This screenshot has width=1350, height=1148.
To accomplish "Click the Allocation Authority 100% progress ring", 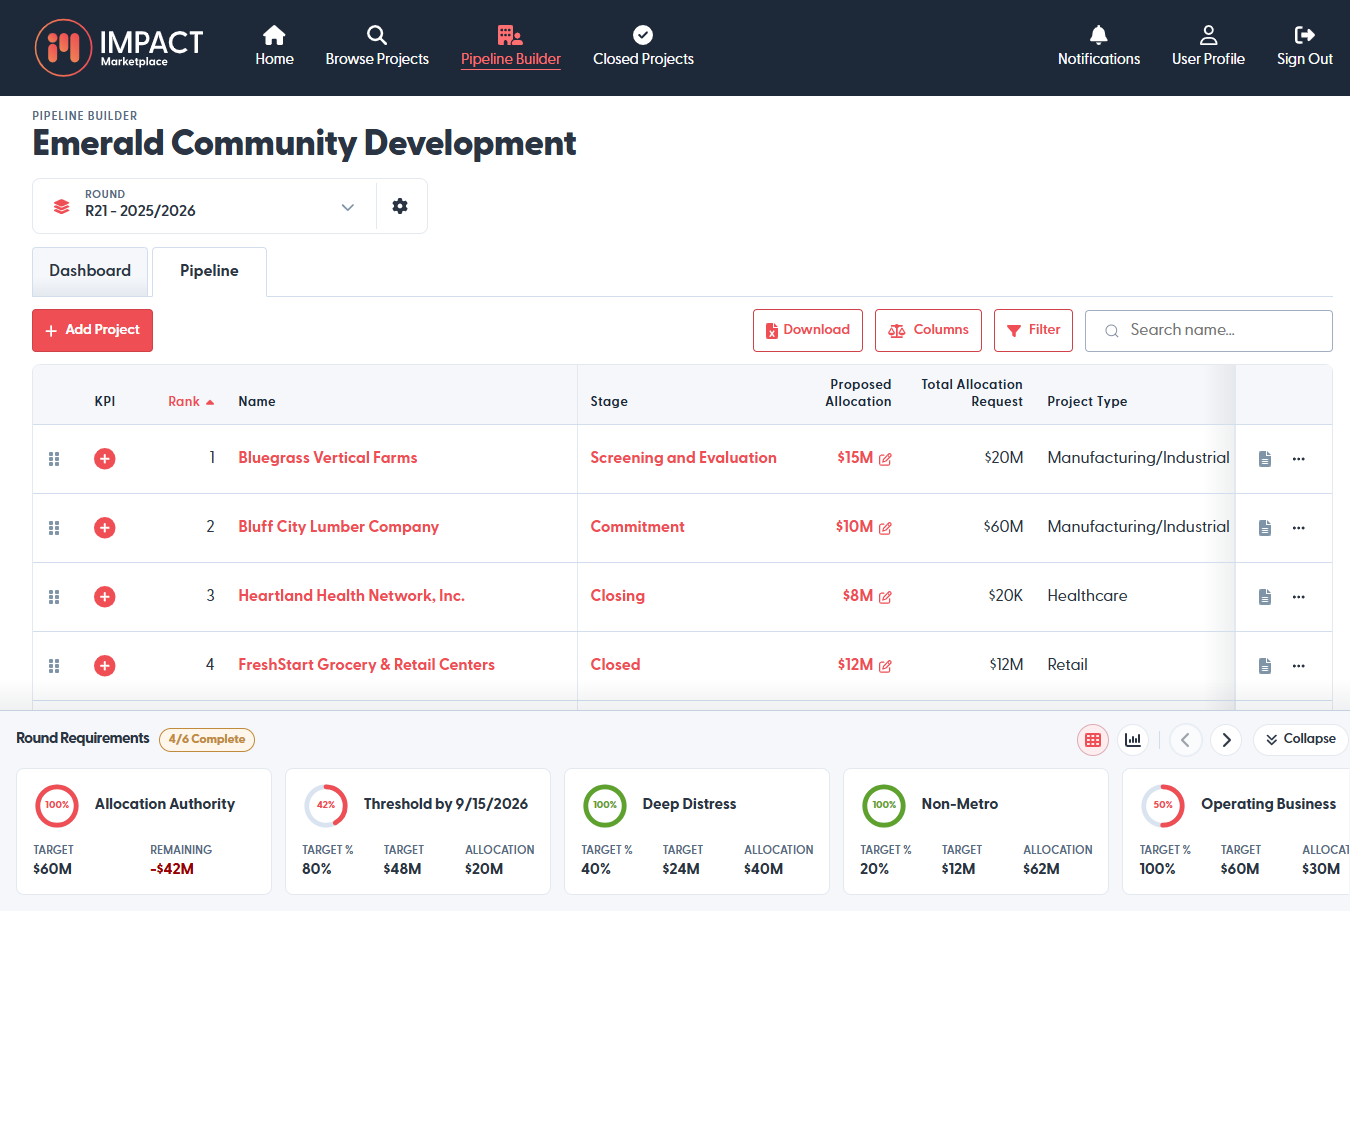I will (x=57, y=805).
